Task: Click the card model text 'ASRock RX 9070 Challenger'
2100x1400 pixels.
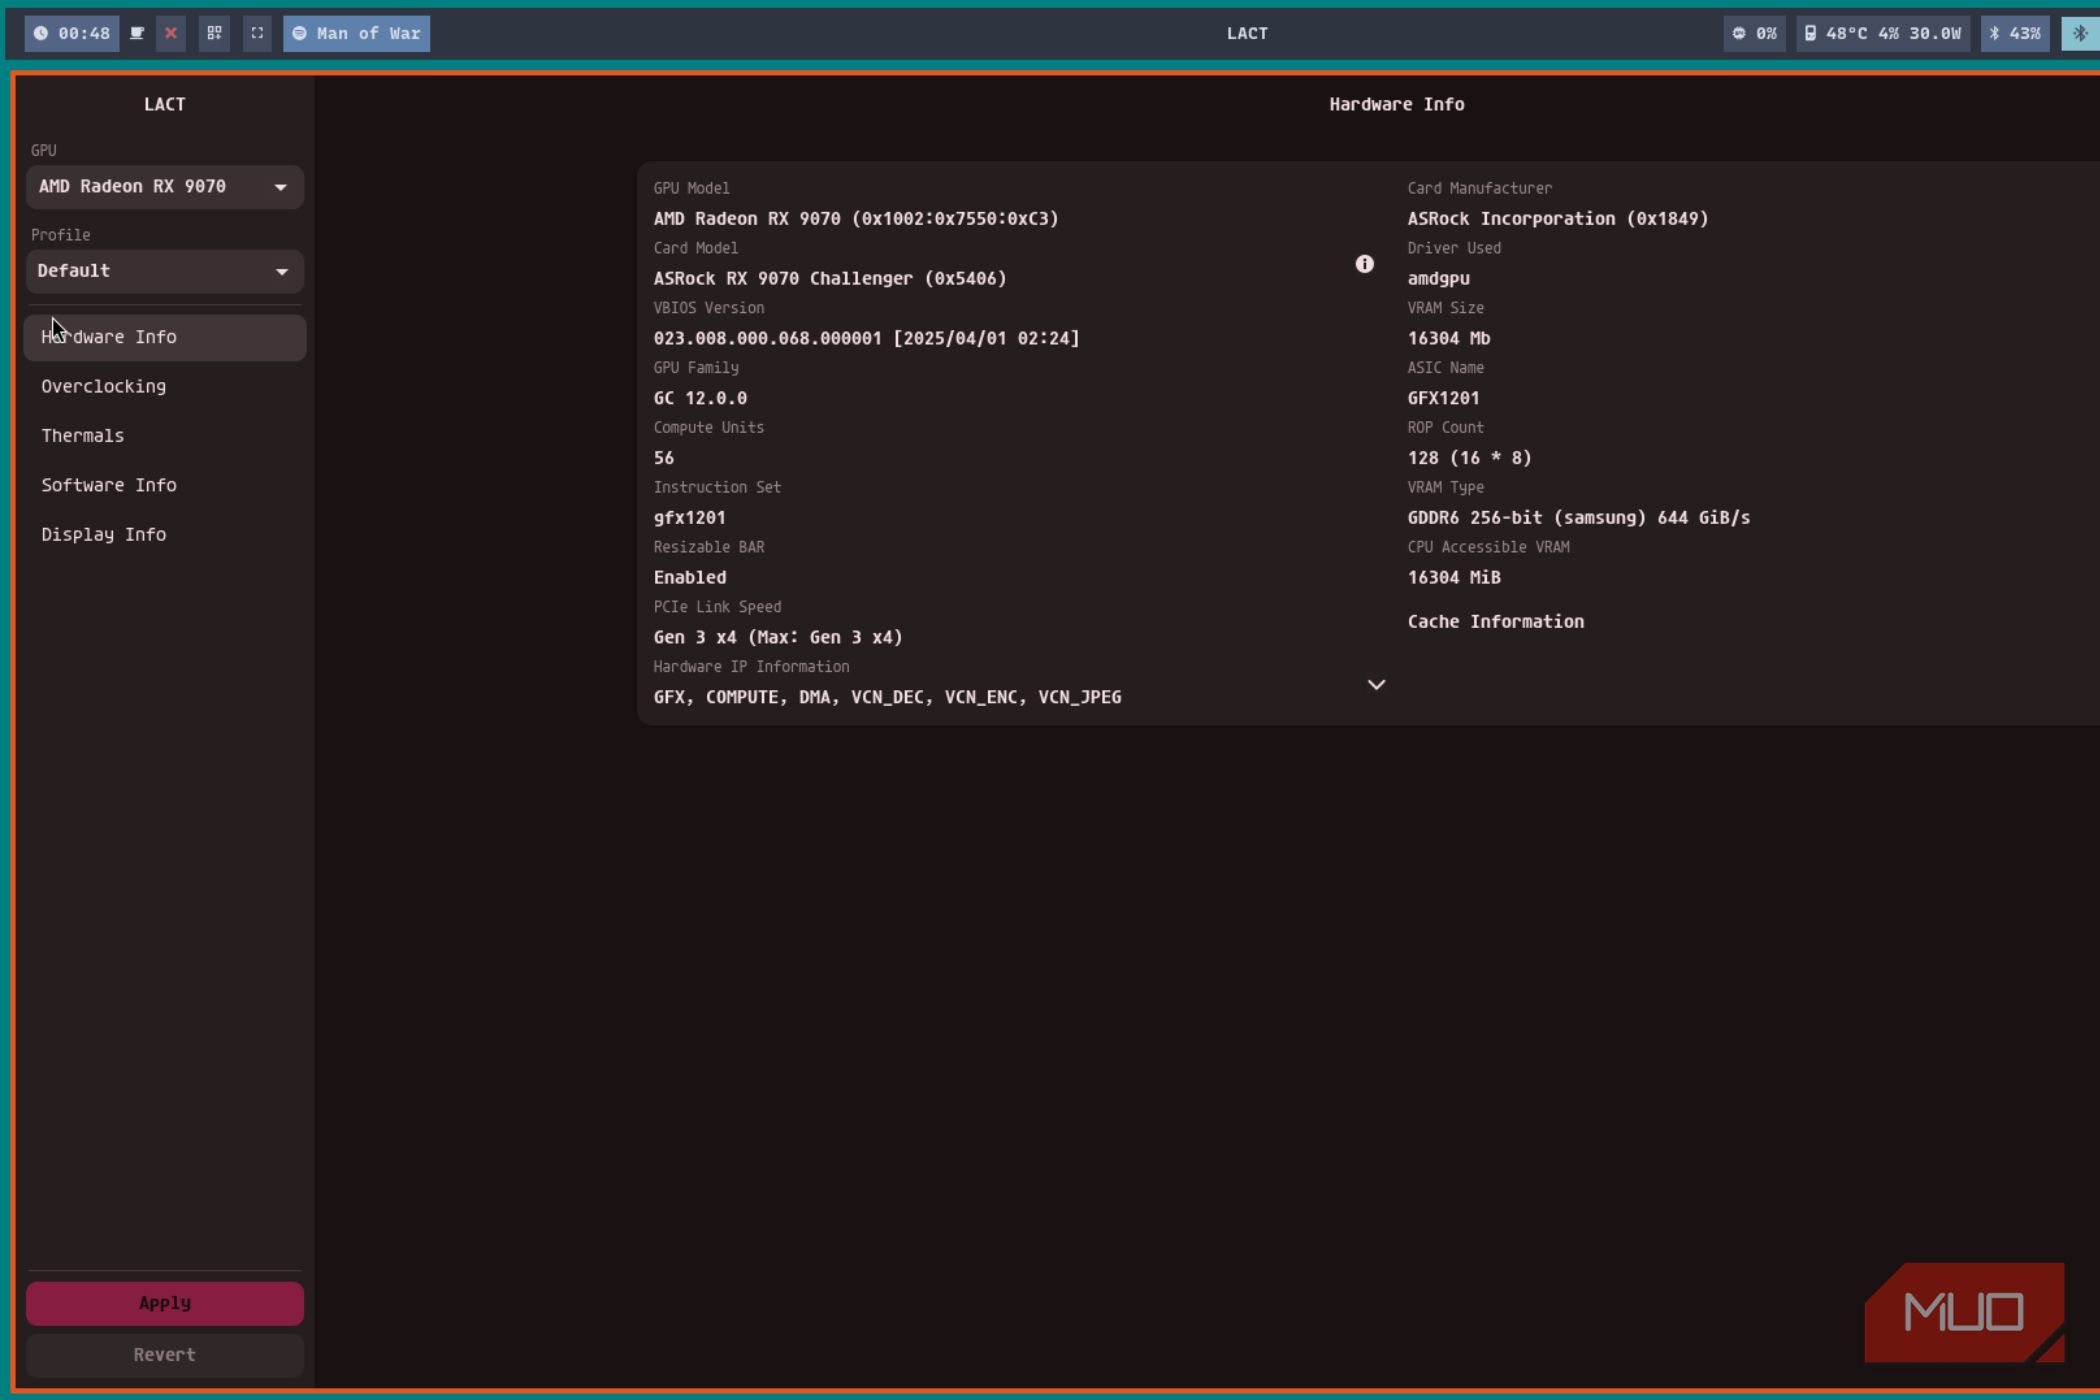Action: point(830,279)
